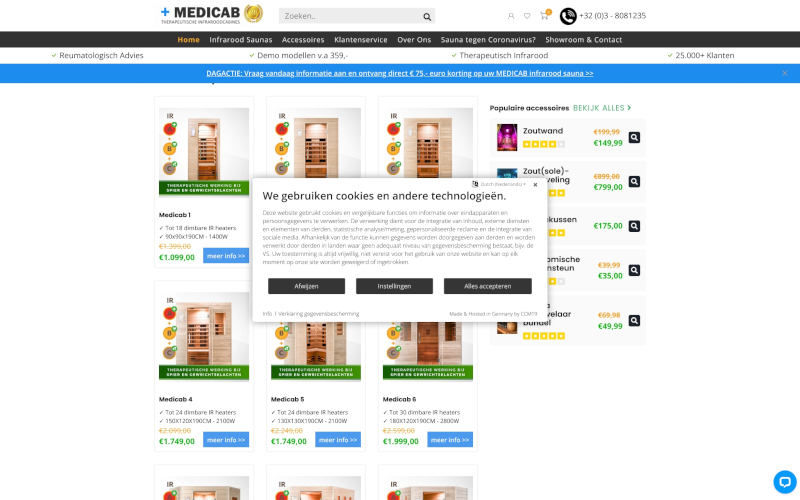800x500 pixels.
Task: Open the wishlist heart icon
Action: (527, 16)
